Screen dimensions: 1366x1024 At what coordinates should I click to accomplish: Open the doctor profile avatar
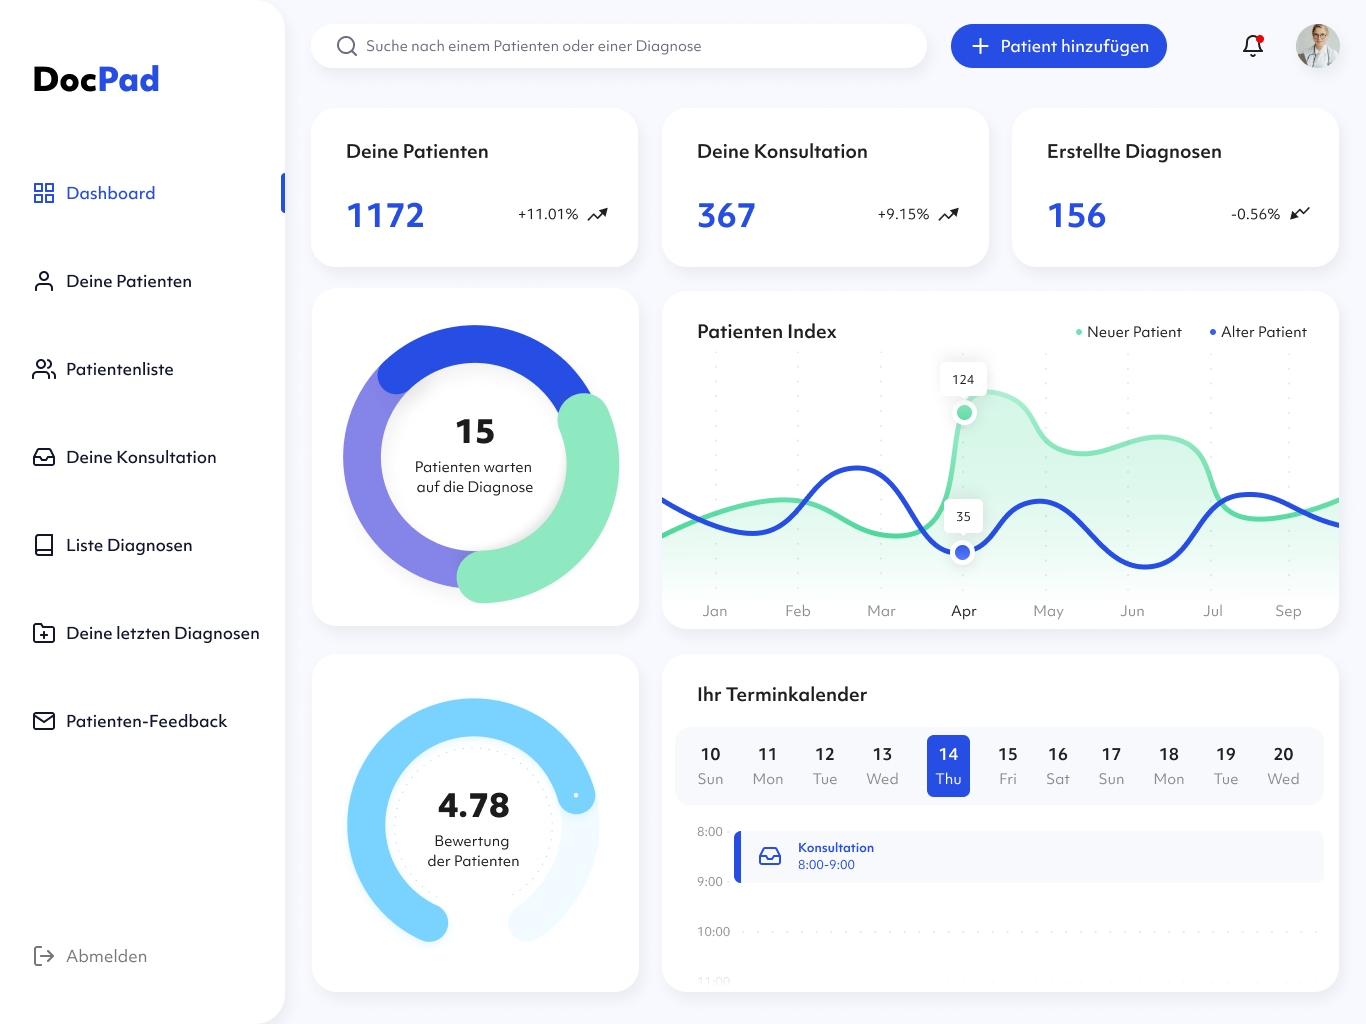tap(1317, 46)
